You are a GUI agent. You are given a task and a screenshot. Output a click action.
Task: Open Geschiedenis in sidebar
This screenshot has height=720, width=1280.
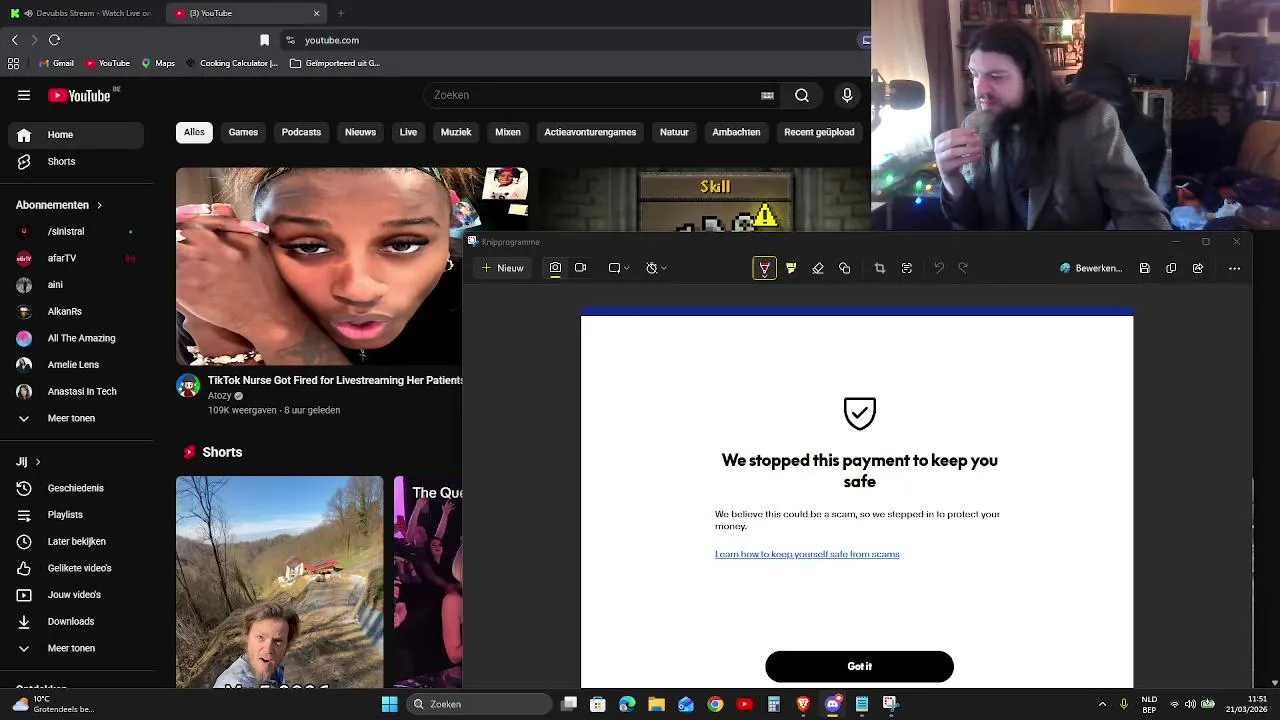(76, 488)
